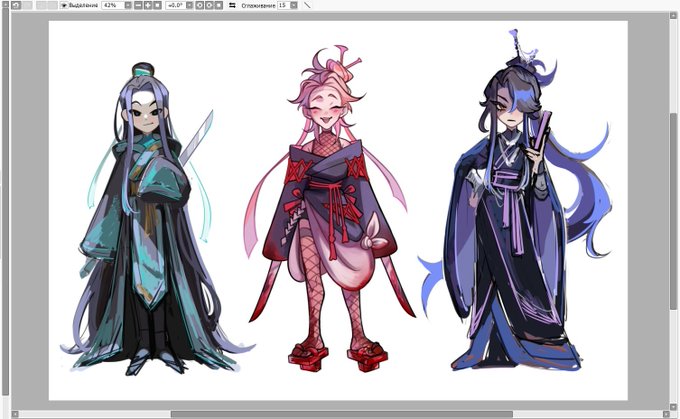
Task: Click the Undo arrow icon
Action: (16, 5)
